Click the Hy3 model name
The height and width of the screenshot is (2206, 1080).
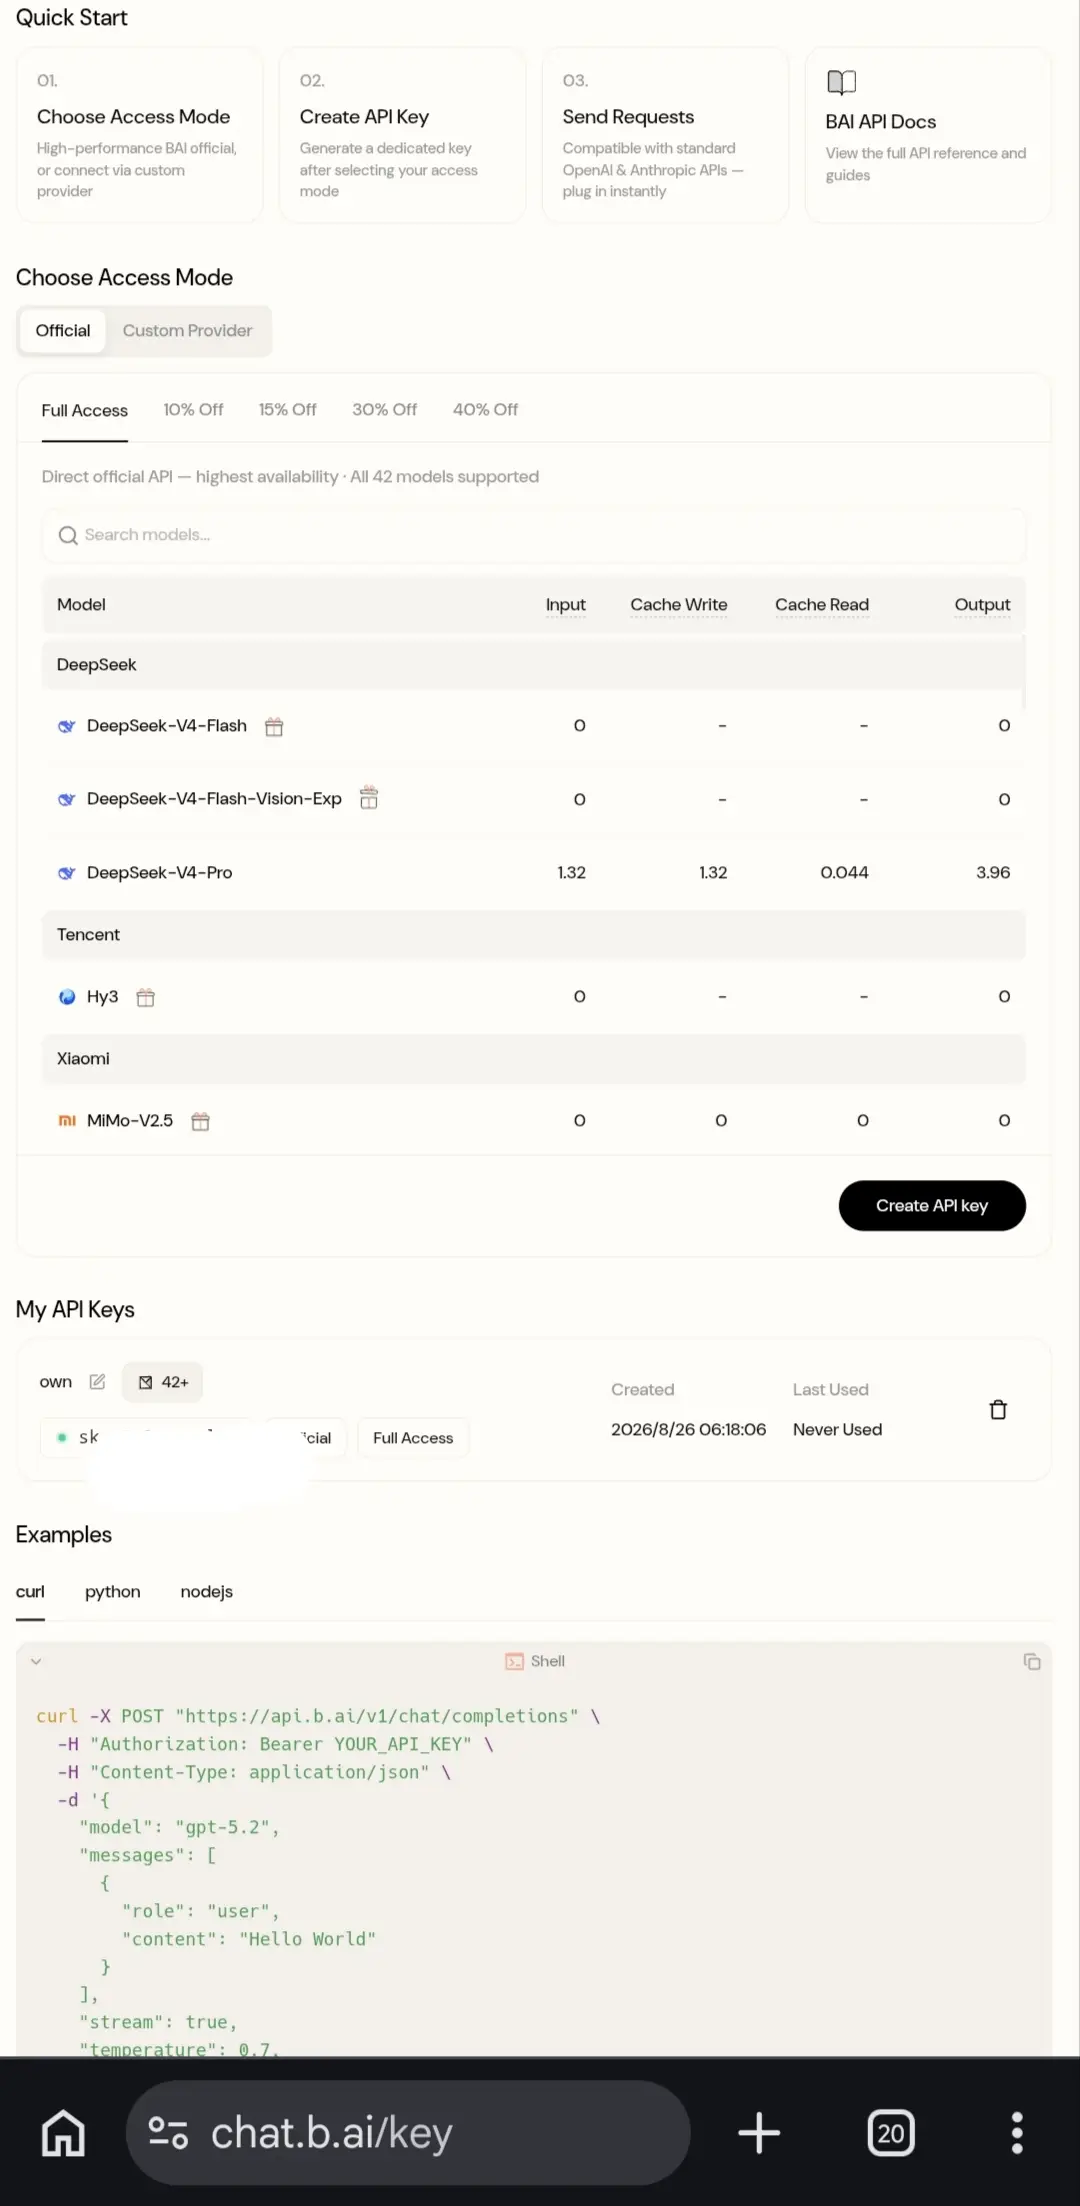[102, 997]
